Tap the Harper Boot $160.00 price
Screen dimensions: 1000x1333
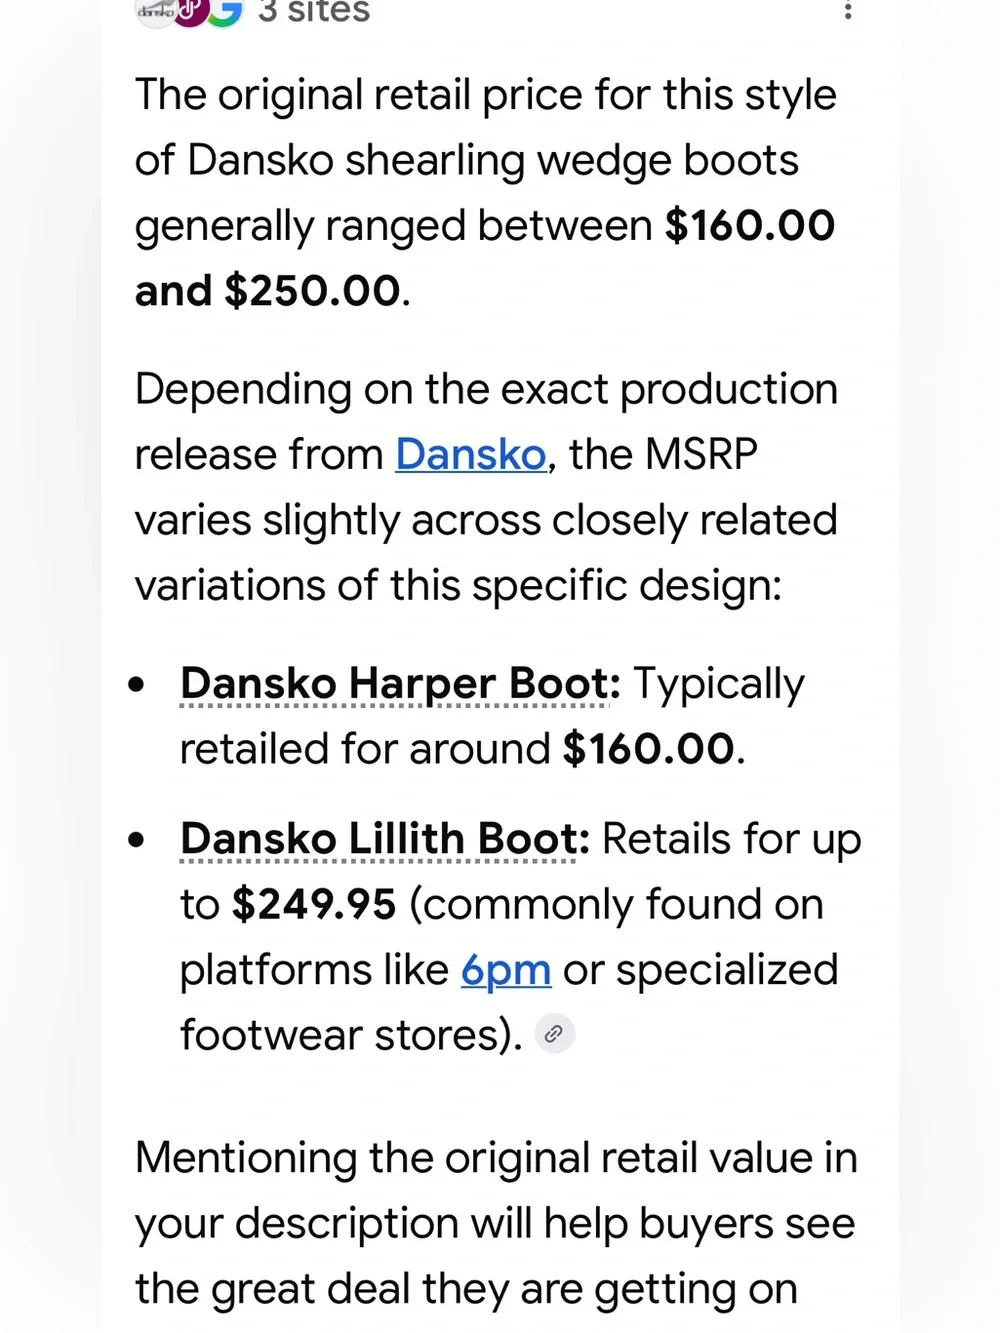click(x=649, y=749)
